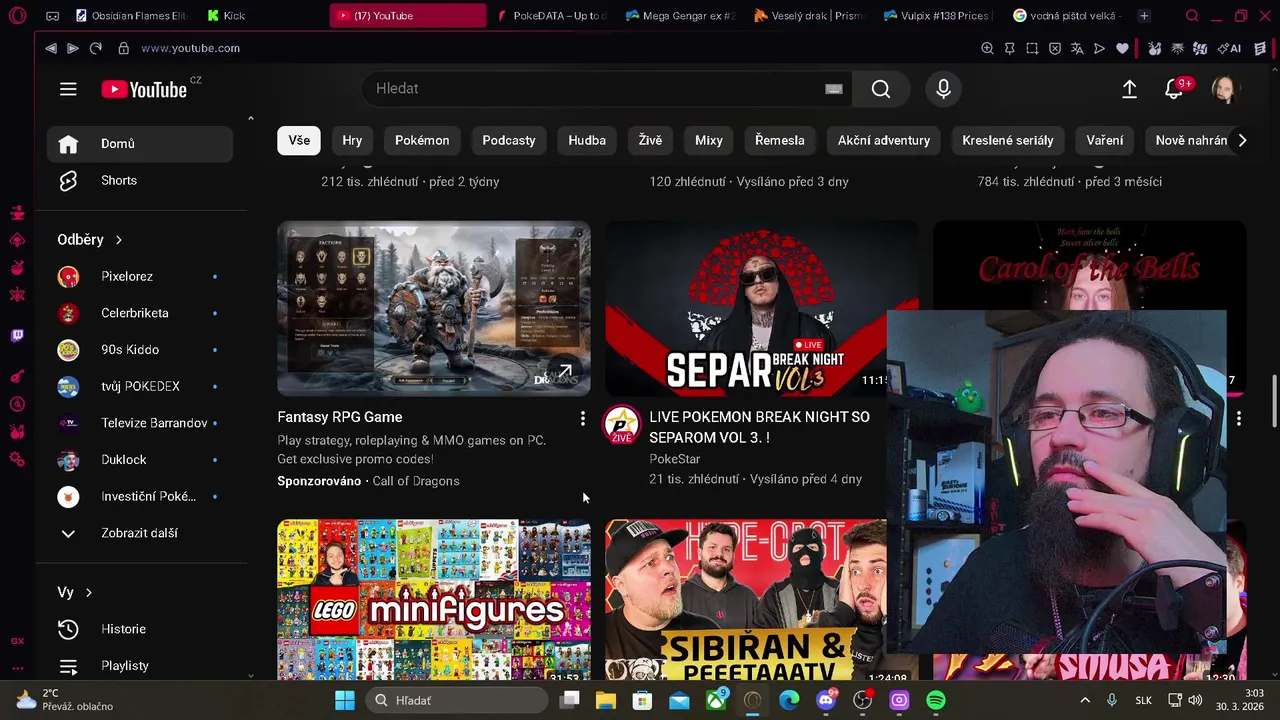1280x720 pixels.
Task: Go back with browser back arrow
Action: point(51,48)
